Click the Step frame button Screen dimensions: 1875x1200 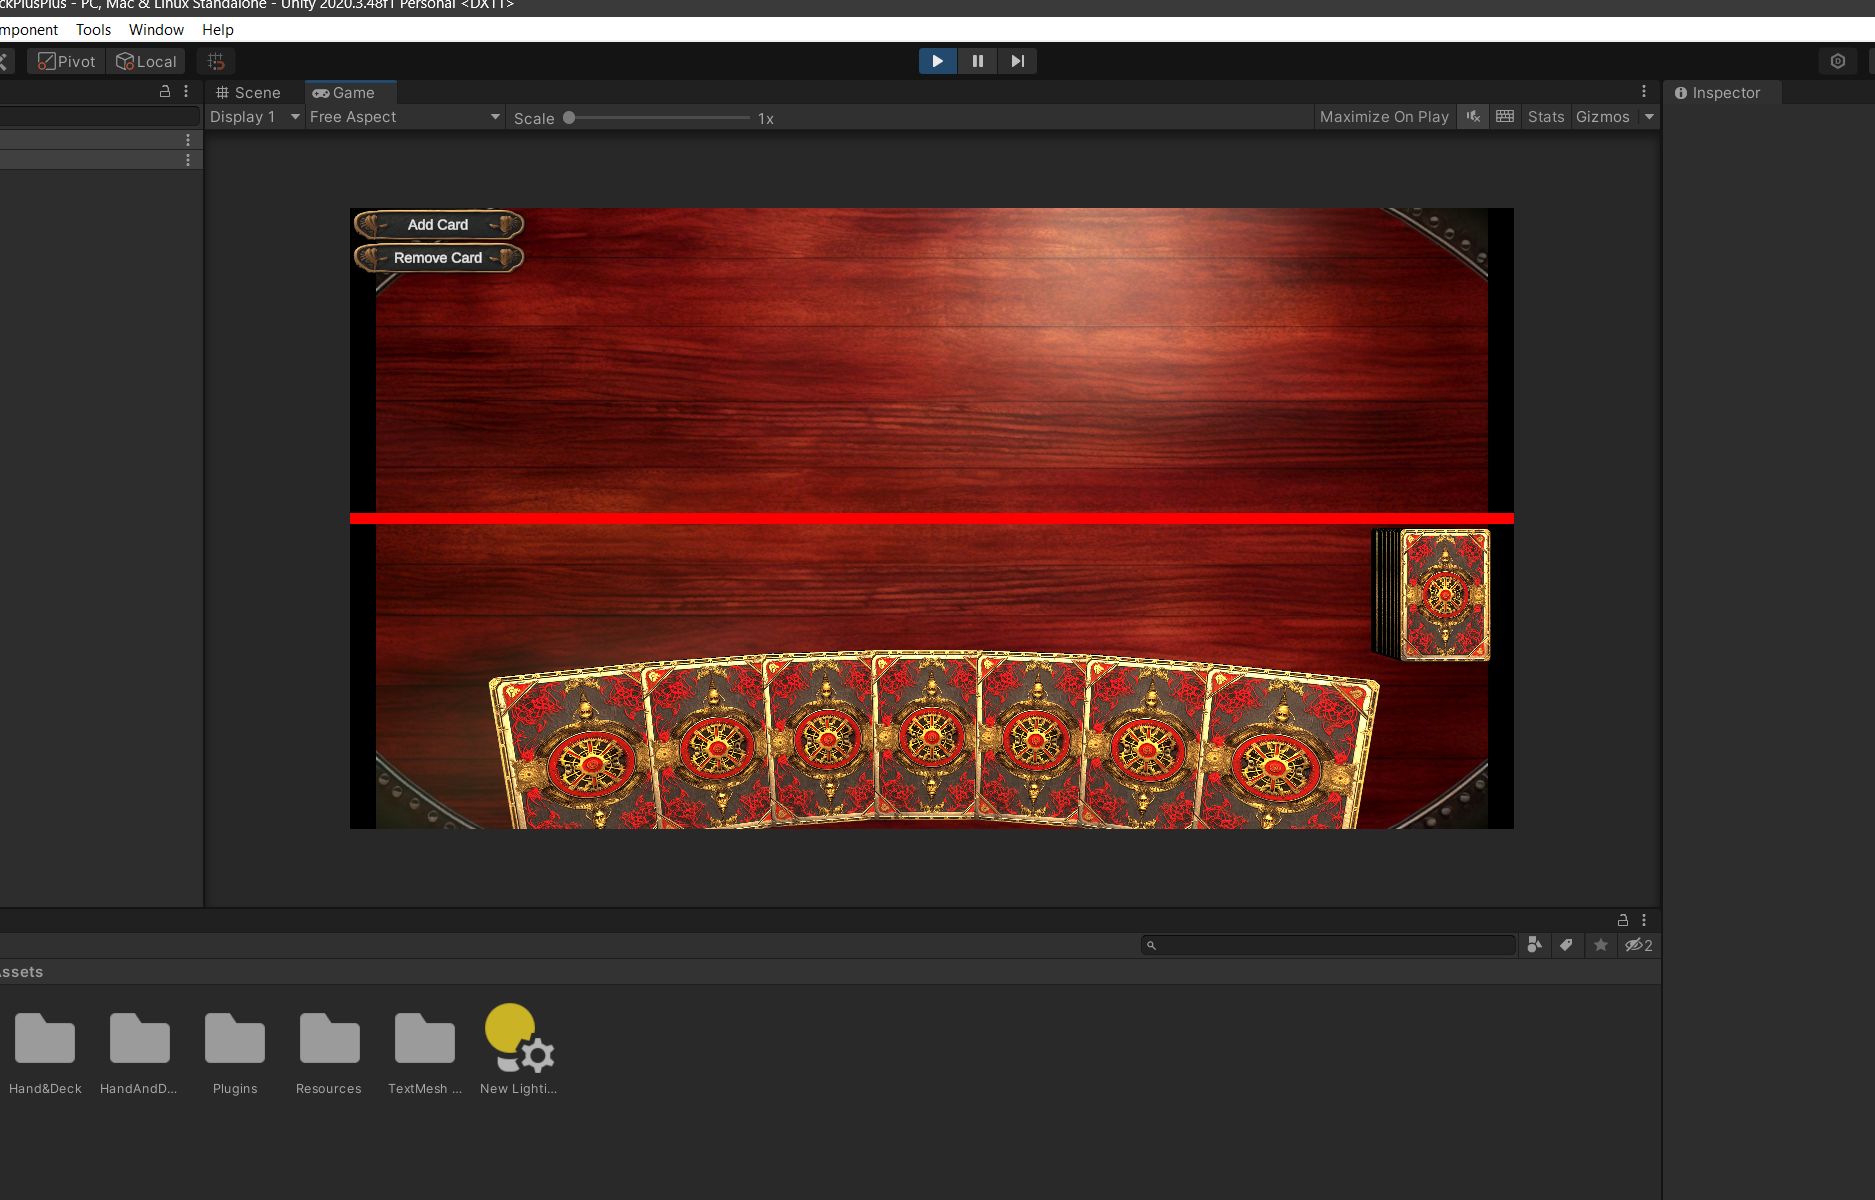point(1017,61)
